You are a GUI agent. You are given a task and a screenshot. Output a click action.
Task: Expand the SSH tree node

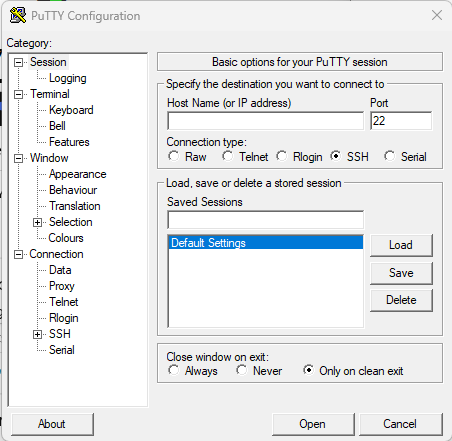[x=37, y=334]
